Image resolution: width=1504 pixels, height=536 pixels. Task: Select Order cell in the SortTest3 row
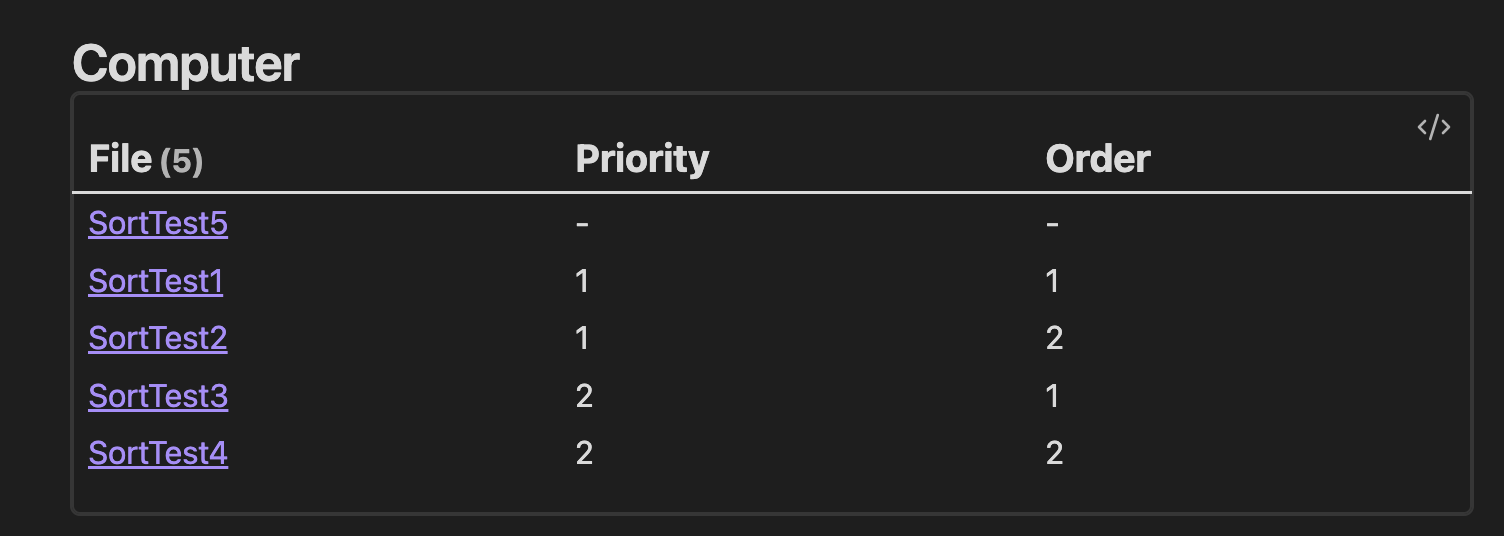click(1053, 397)
